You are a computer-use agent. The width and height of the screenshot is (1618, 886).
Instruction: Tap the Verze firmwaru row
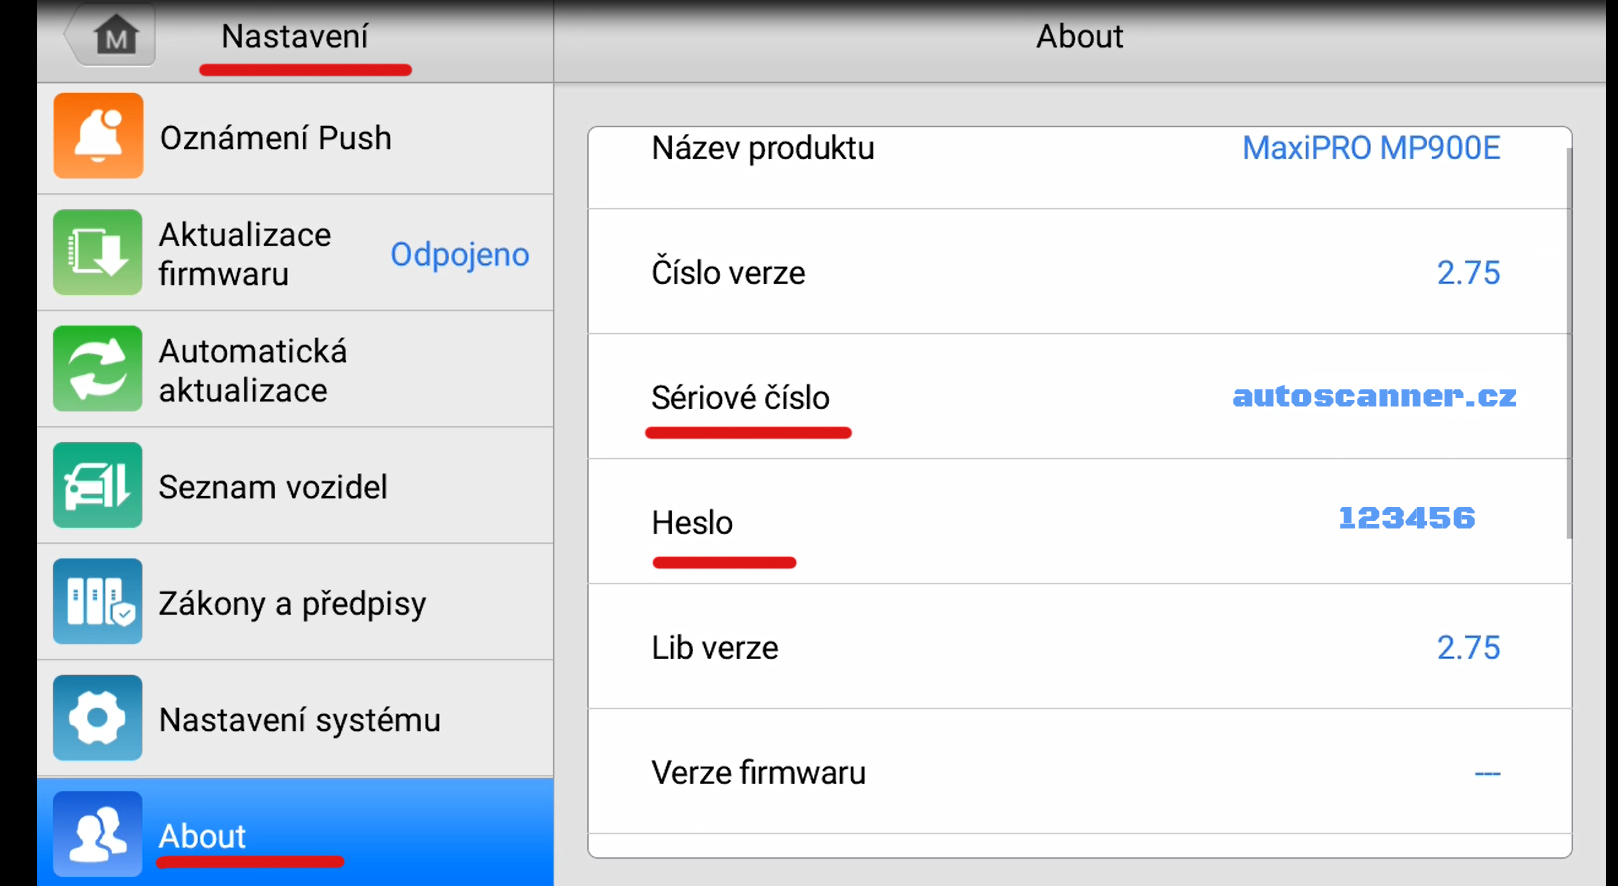[x=1079, y=772]
